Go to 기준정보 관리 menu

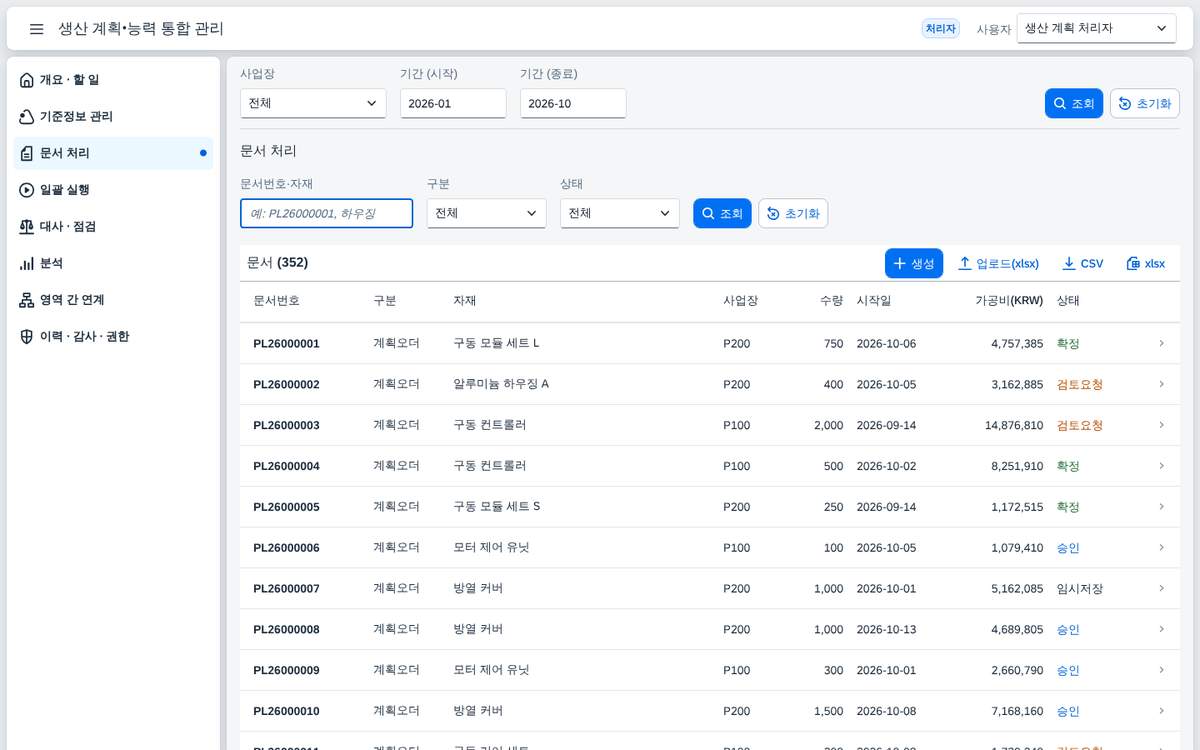113,117
